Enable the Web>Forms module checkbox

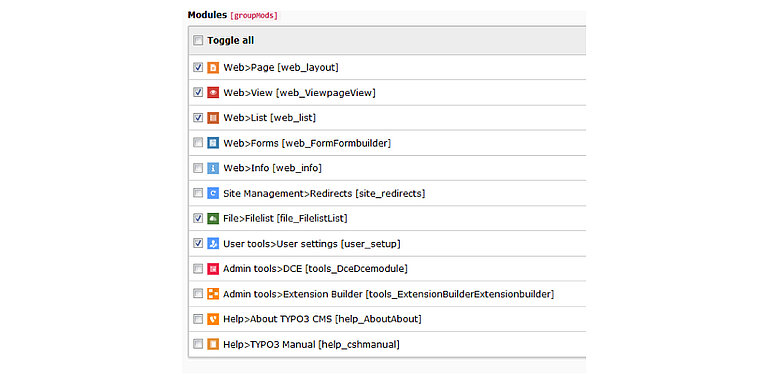[x=198, y=143]
